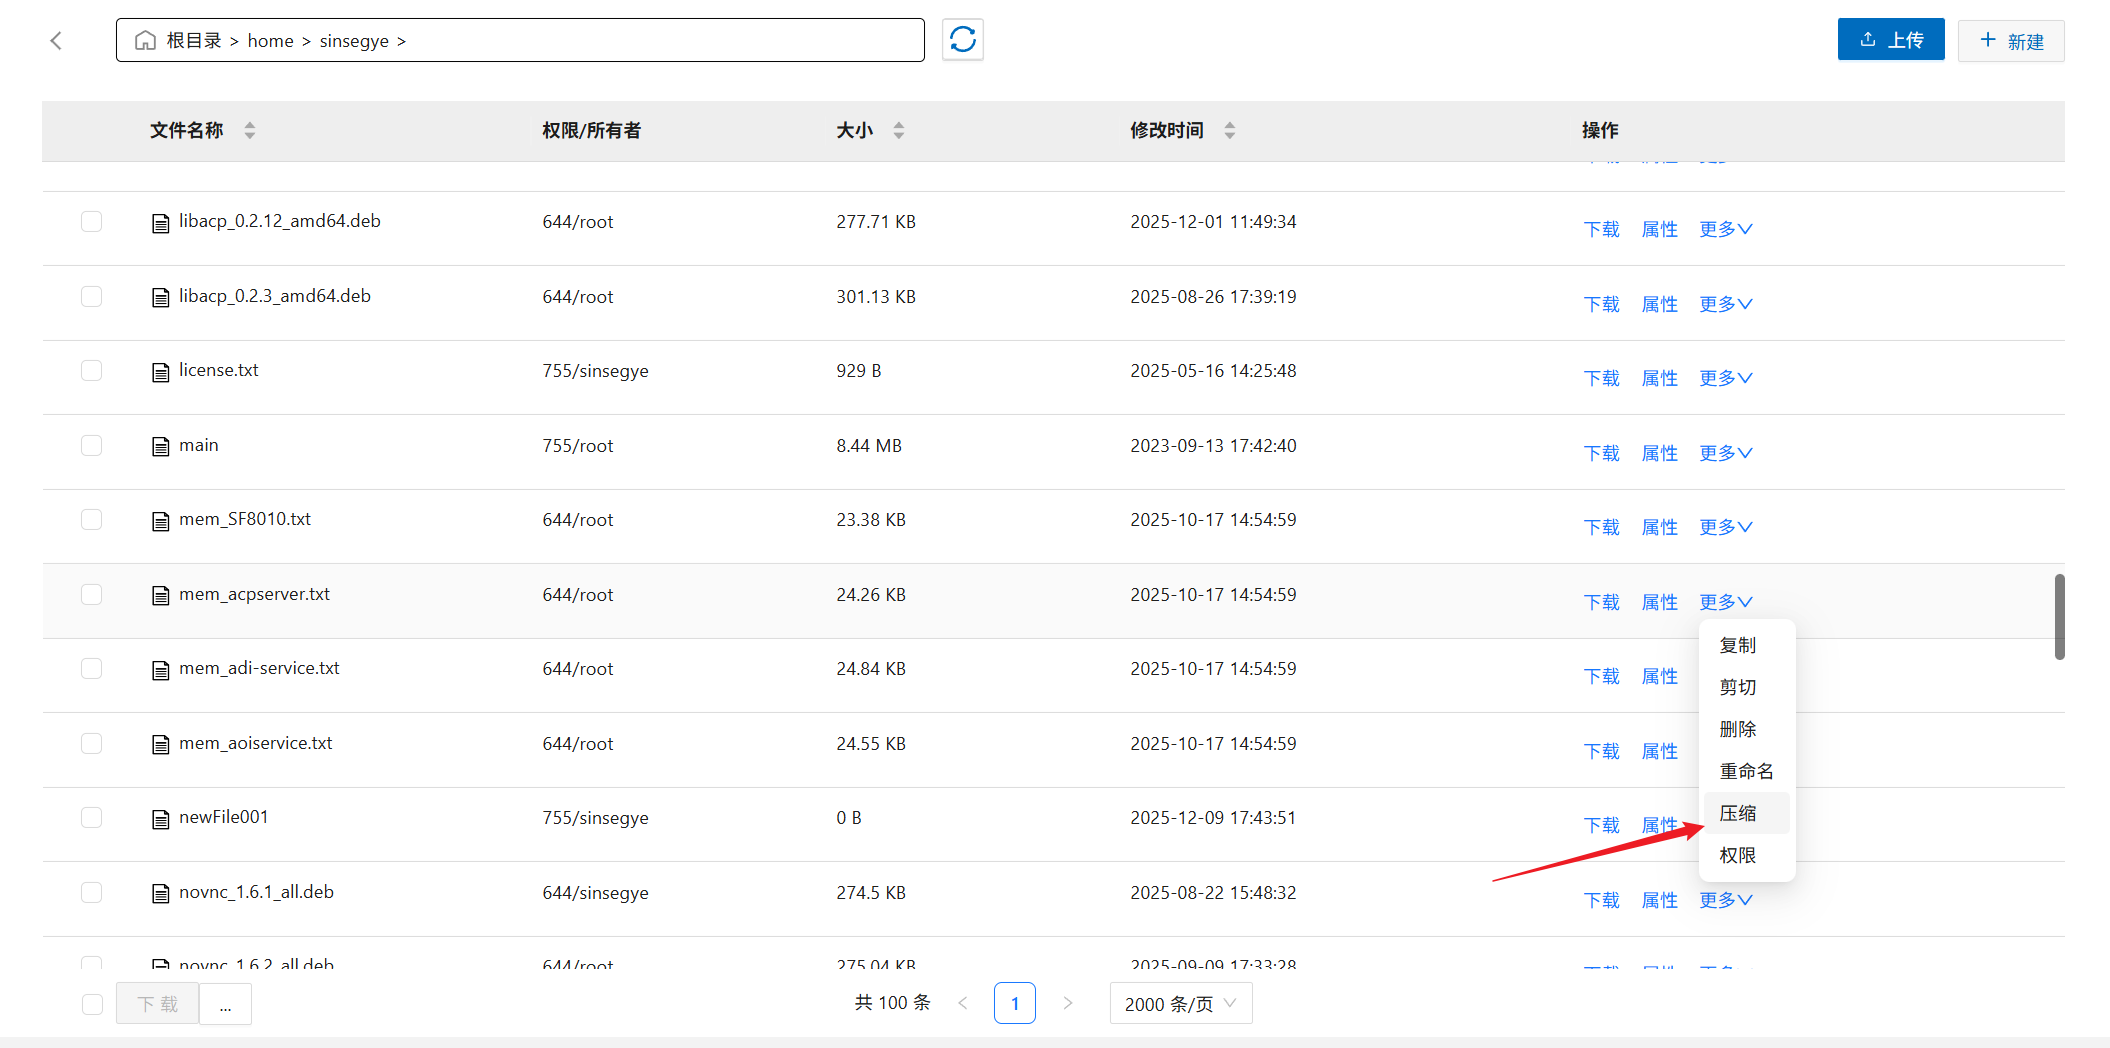This screenshot has height=1048, width=2110.
Task: Sort by modified time arrows icon
Action: coord(1229,130)
